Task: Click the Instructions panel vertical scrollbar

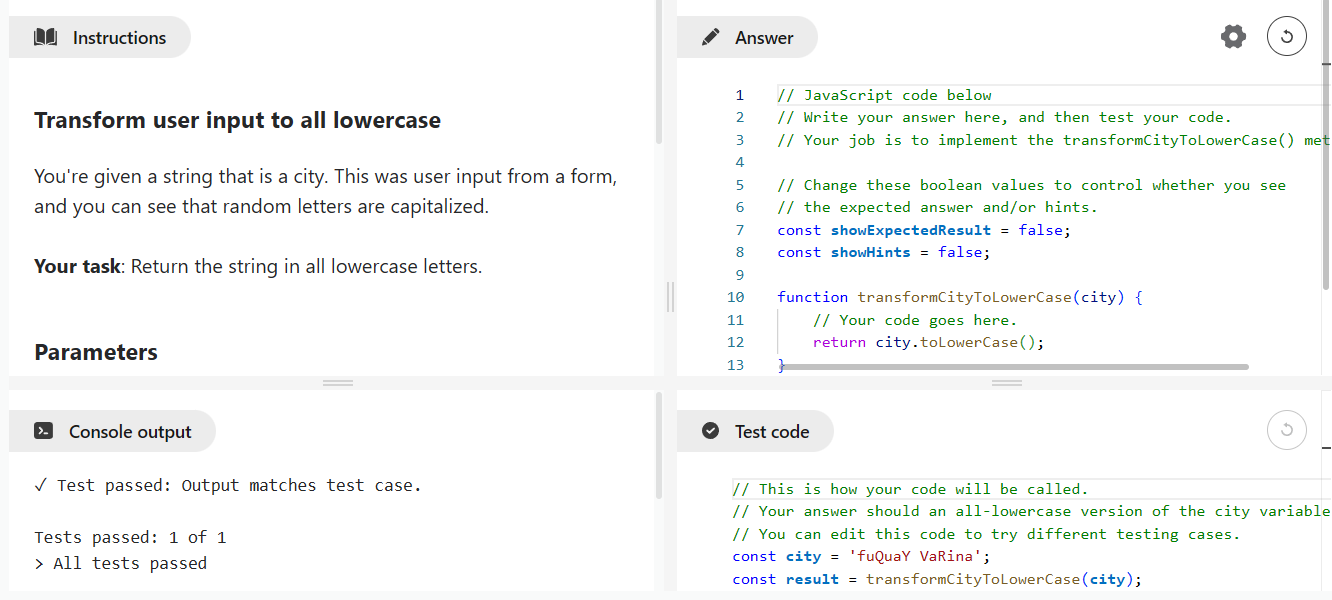Action: [x=659, y=70]
